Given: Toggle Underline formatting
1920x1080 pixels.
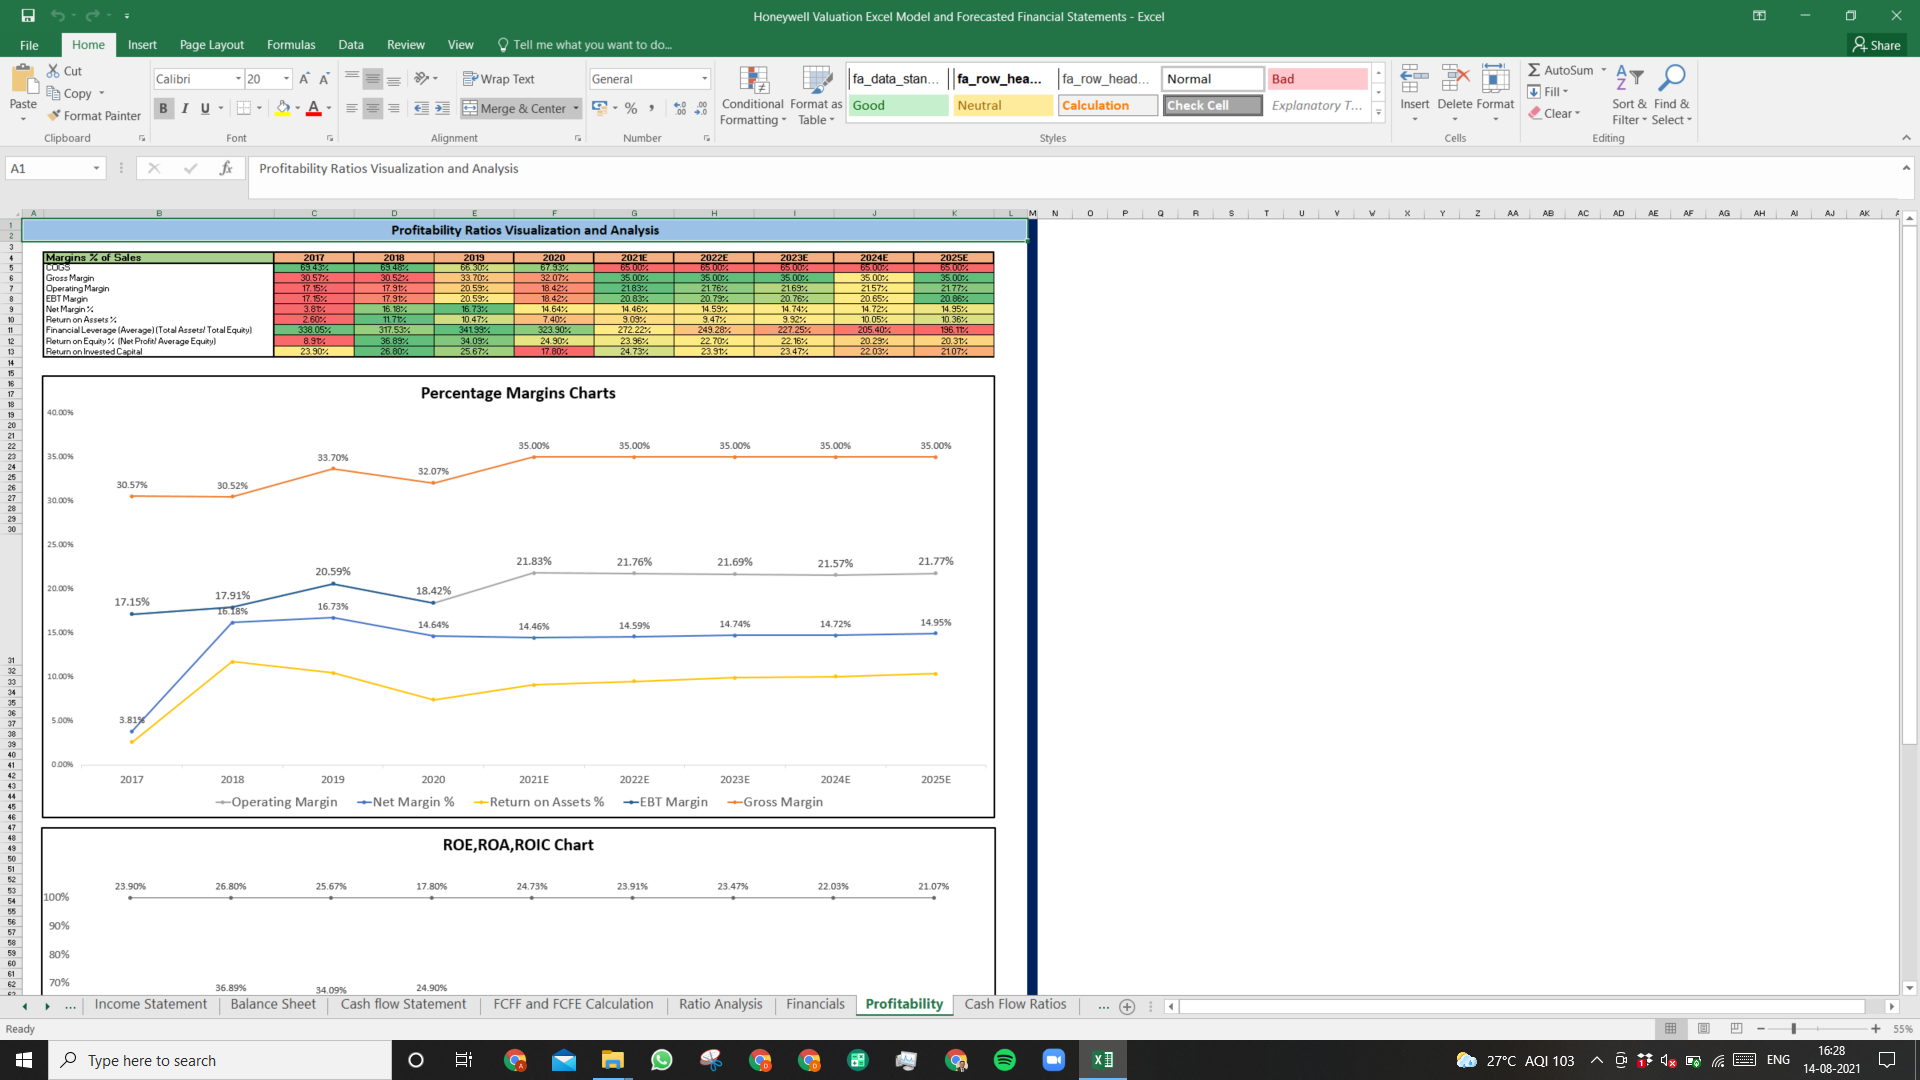Looking at the screenshot, I should pyautogui.click(x=205, y=108).
